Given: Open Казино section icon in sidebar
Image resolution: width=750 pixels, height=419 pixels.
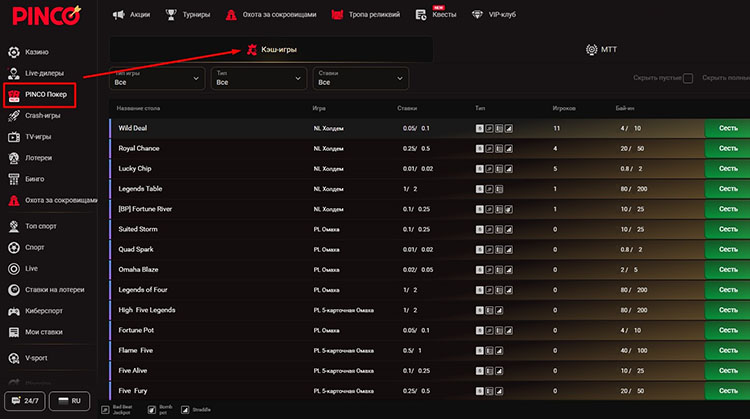Looking at the screenshot, I should [x=14, y=52].
